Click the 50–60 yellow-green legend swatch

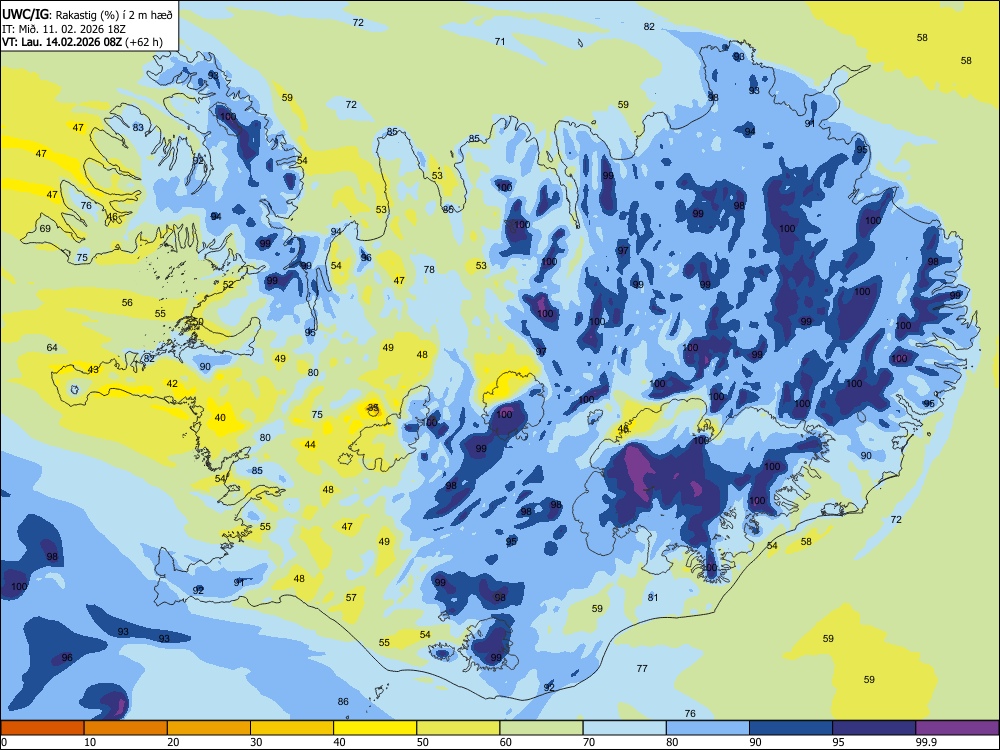(458, 728)
